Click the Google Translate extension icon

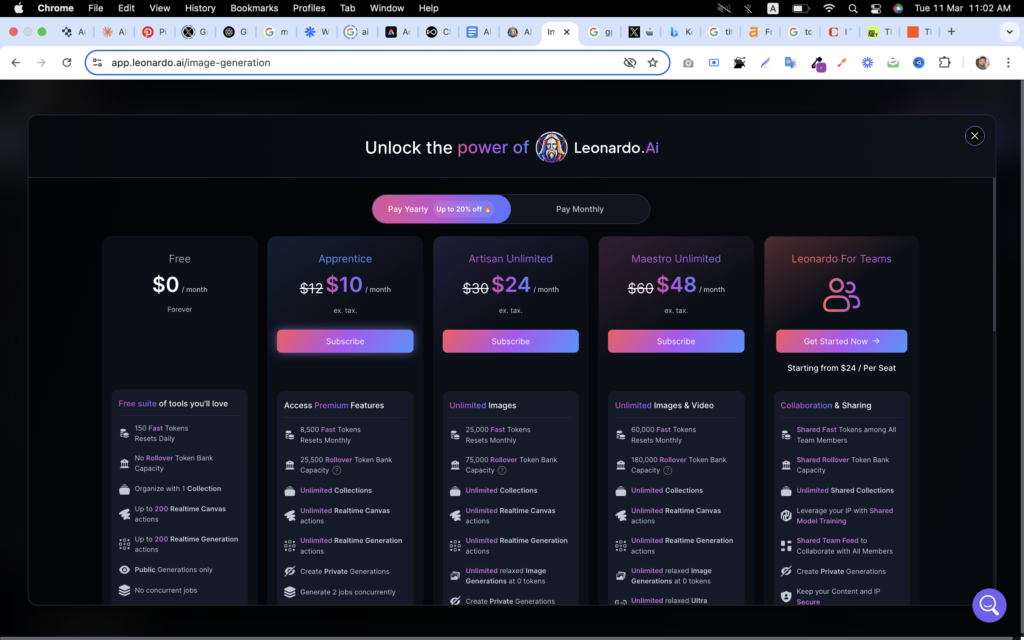(x=790, y=63)
